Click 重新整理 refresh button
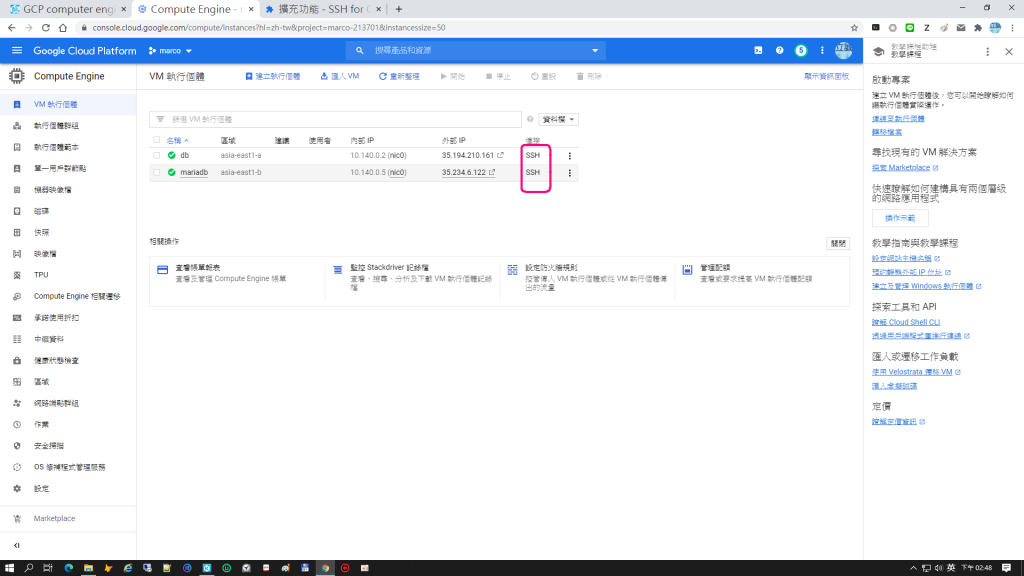Screen dimensions: 1024x576 [x=399, y=76]
